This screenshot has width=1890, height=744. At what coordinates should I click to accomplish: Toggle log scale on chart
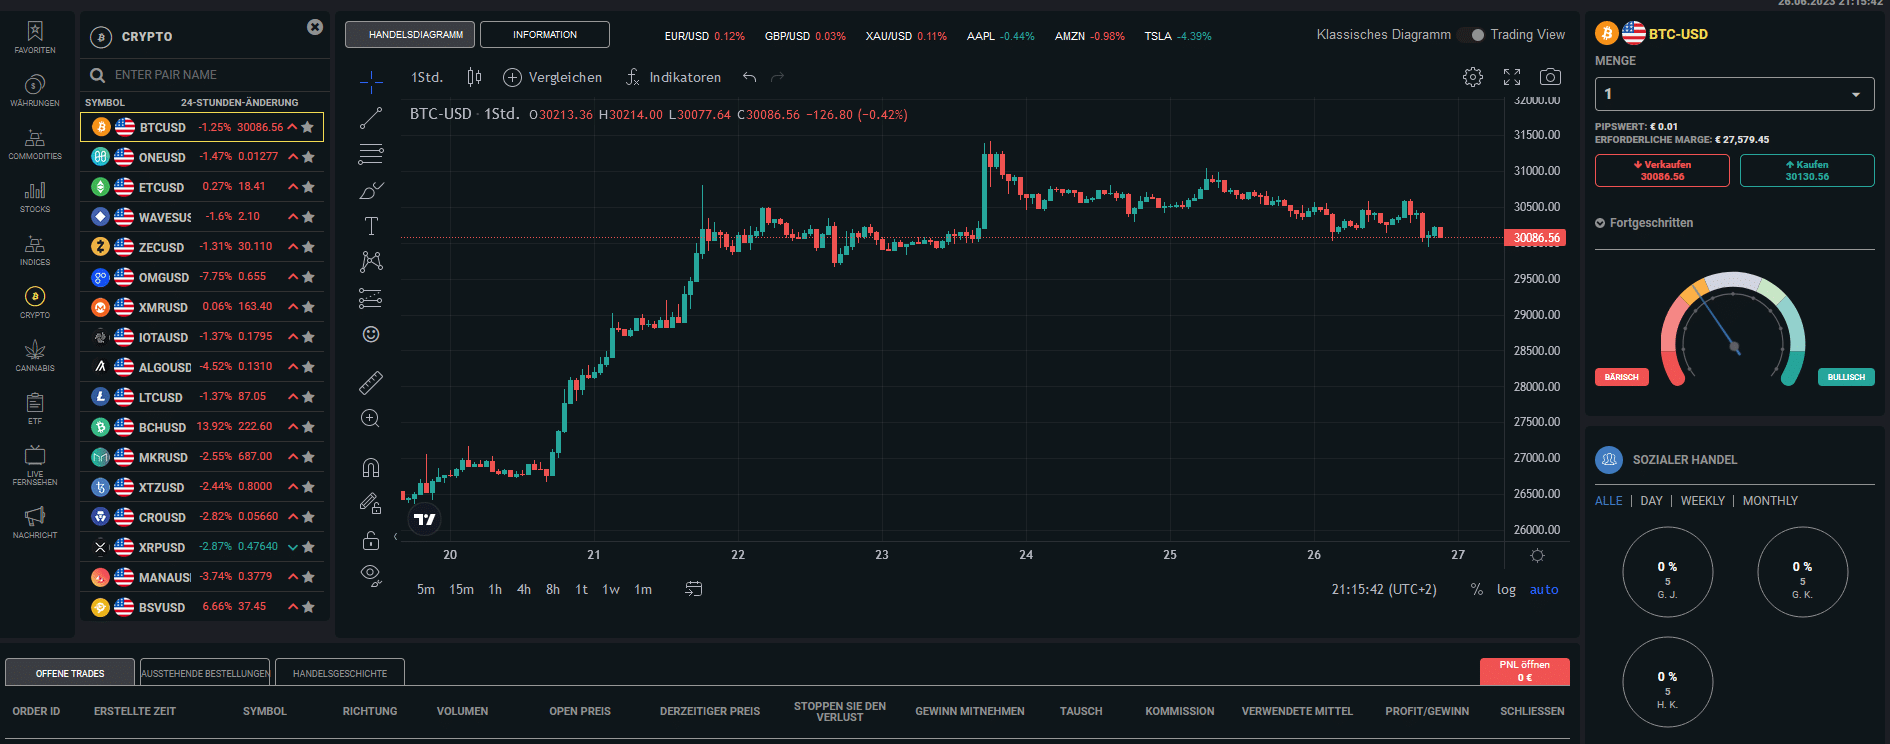point(1506,590)
